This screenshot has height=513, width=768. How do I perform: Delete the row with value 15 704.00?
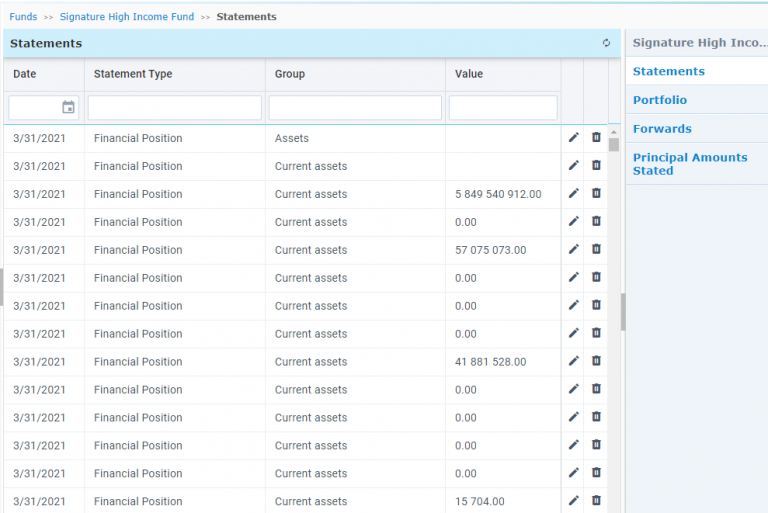tap(596, 501)
